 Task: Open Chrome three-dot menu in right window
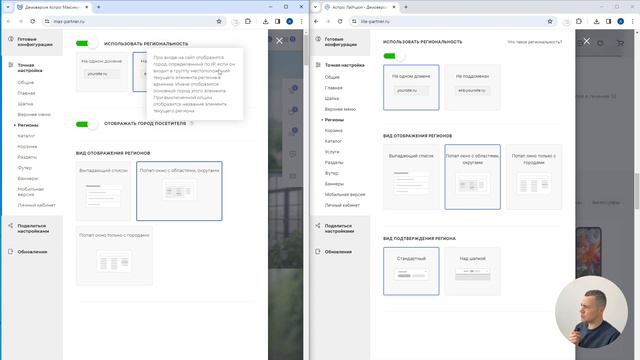[x=632, y=21]
